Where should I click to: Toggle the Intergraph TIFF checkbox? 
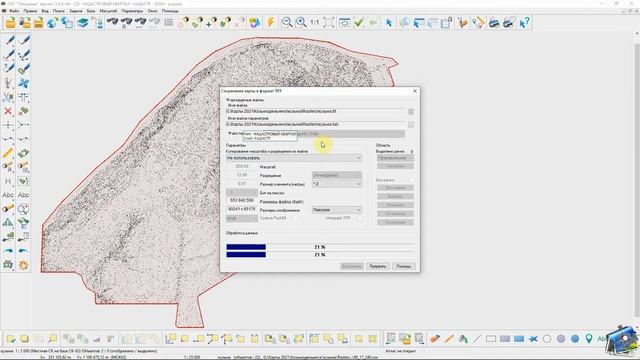[359, 218]
